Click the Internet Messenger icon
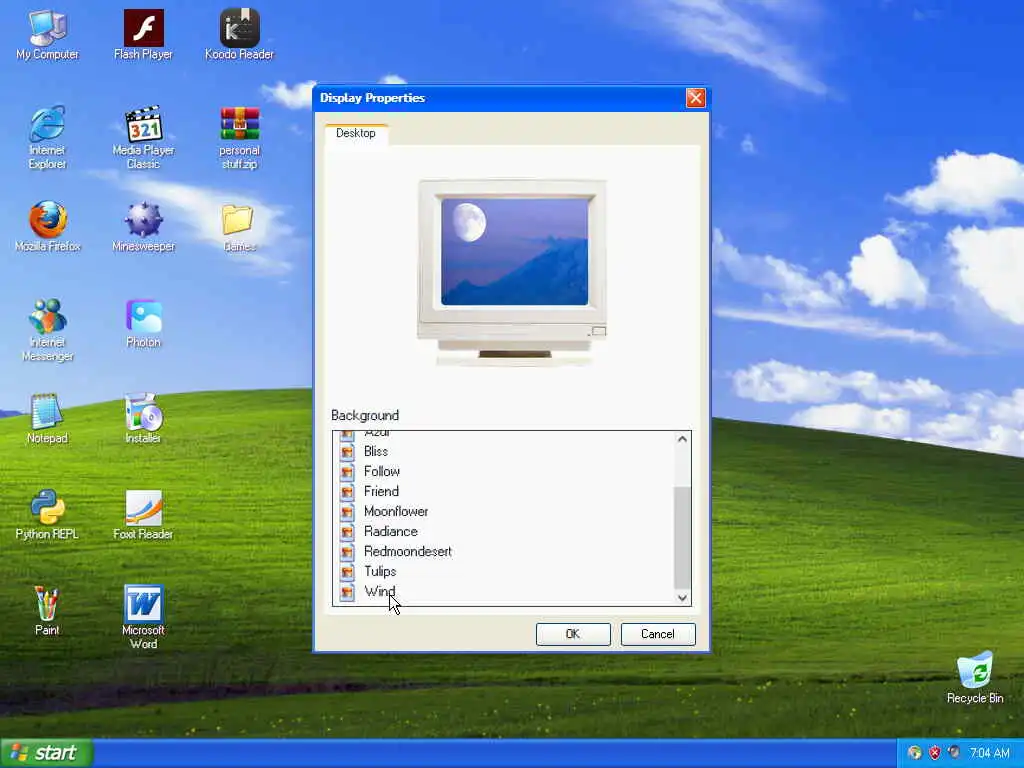Viewport: 1024px width, 768px height. [x=47, y=330]
